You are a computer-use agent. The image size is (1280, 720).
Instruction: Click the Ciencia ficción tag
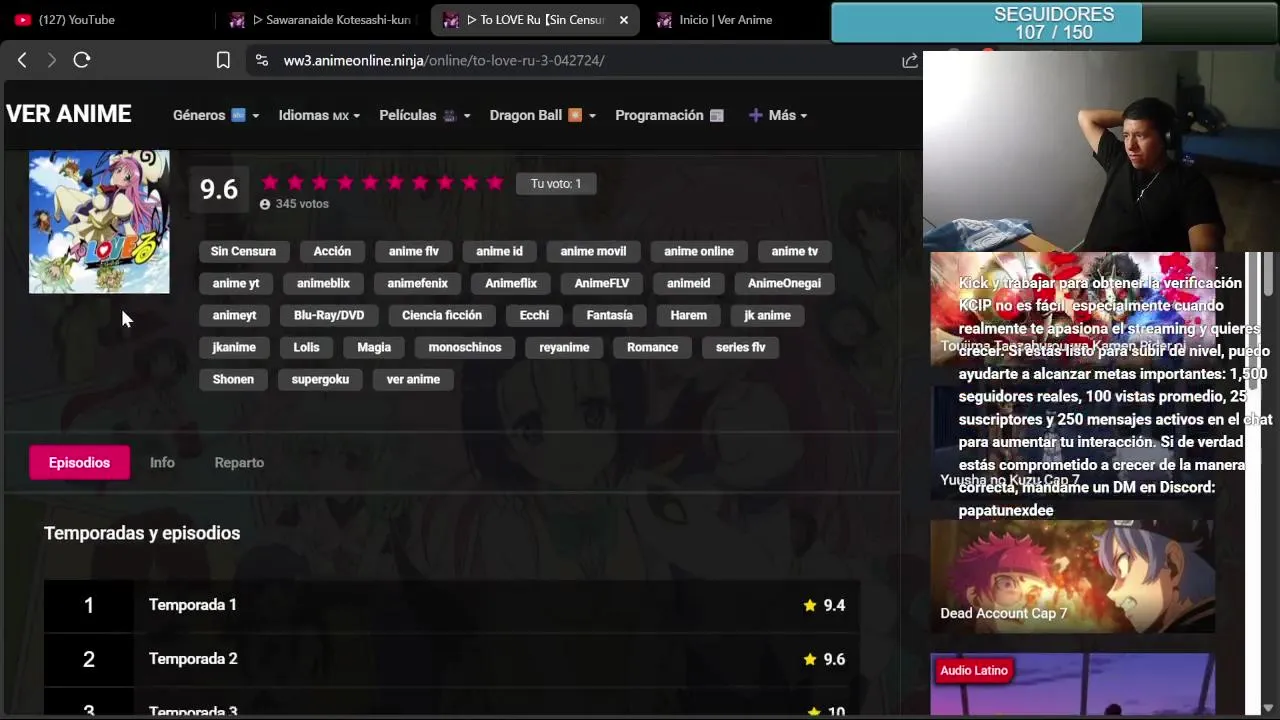pos(442,315)
